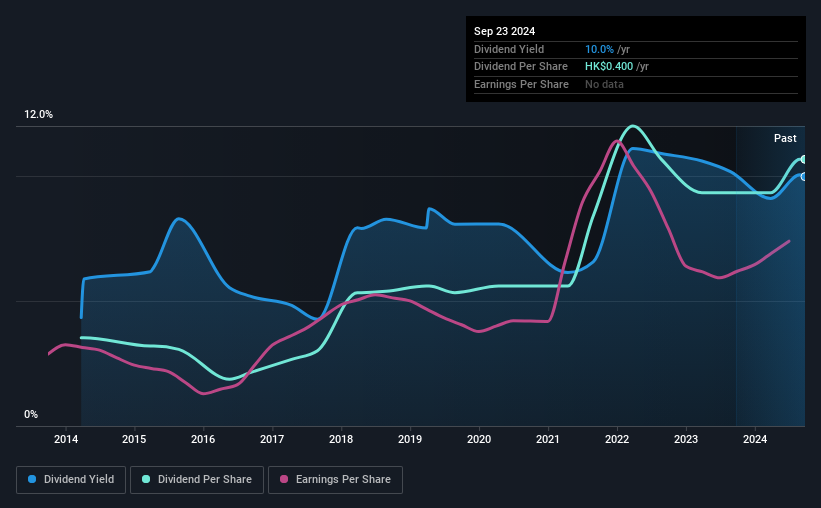821x508 pixels.
Task: Select the 2016 x-axis label
Action: point(203,439)
